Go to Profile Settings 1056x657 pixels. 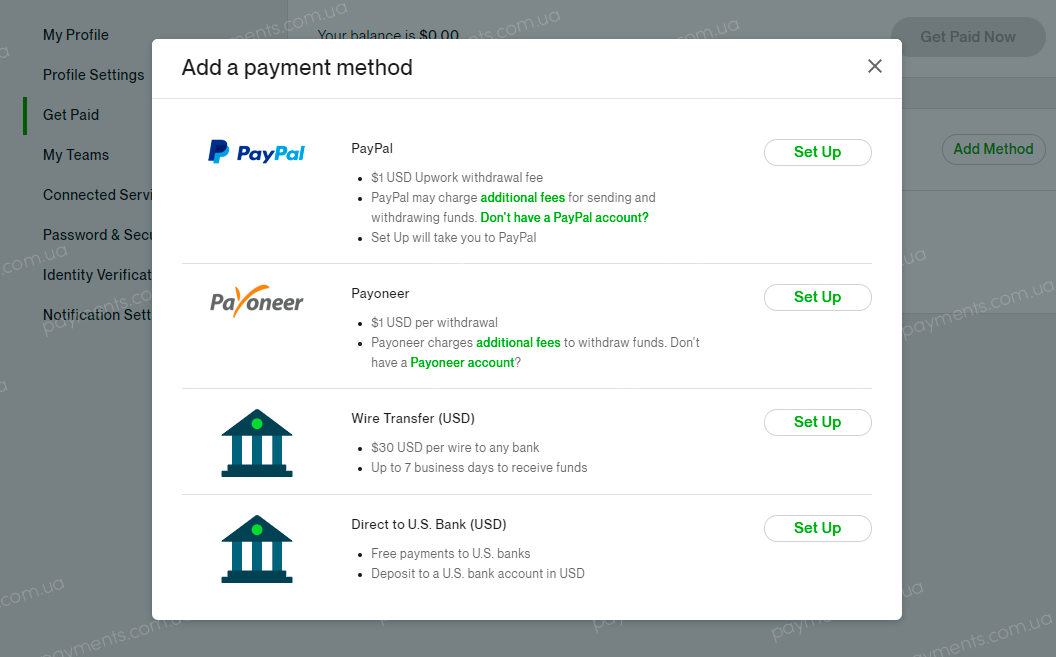coord(94,75)
